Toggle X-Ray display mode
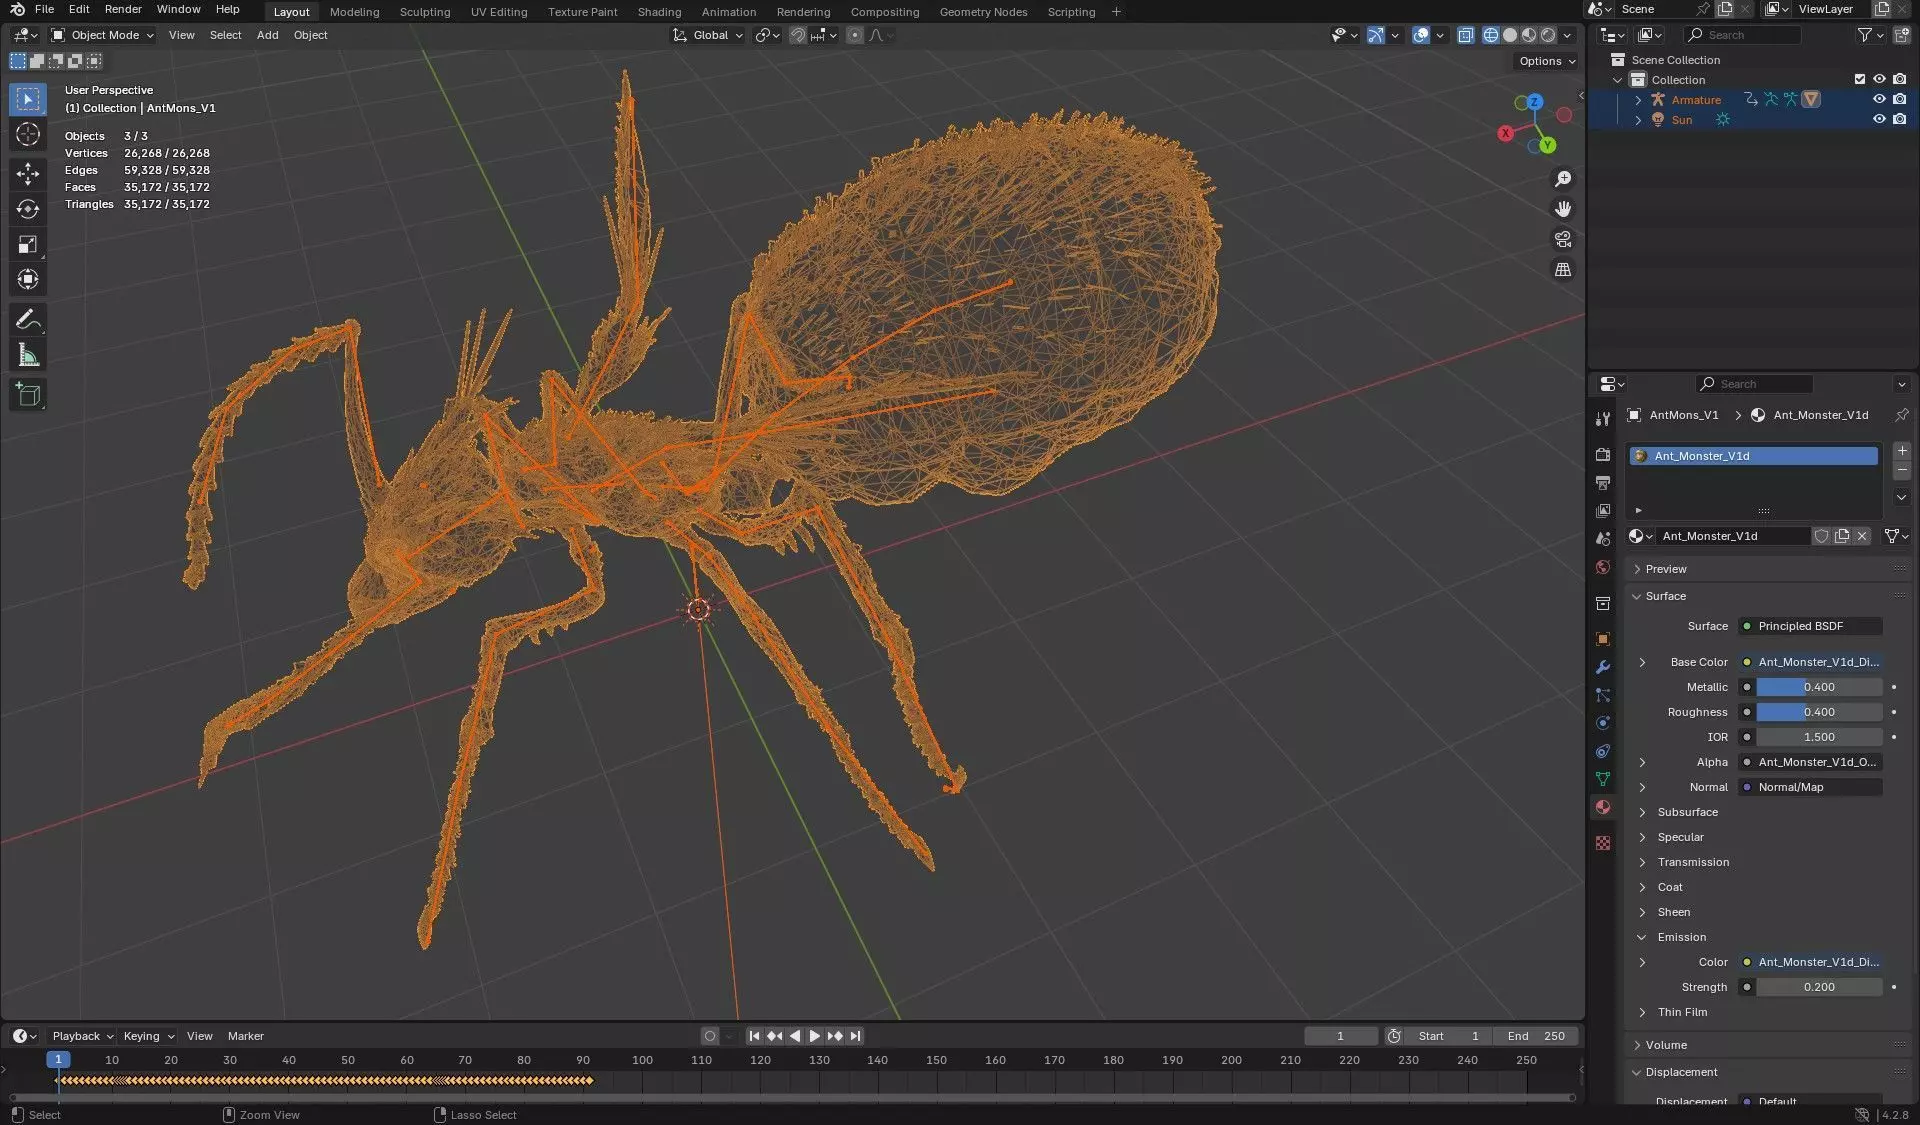Image resolution: width=1920 pixels, height=1125 pixels. pyautogui.click(x=1466, y=35)
